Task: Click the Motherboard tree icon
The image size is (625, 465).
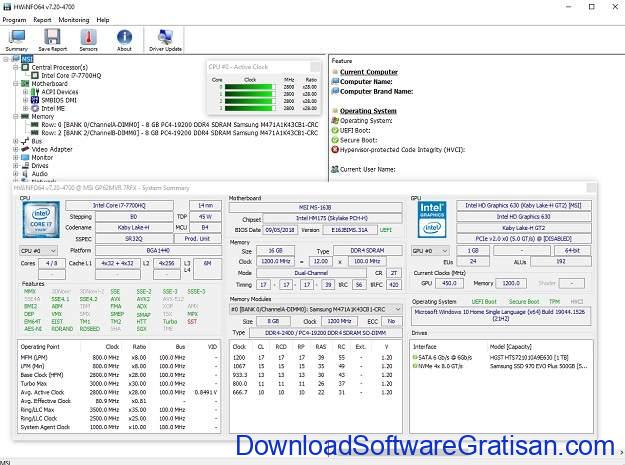Action: (25, 84)
